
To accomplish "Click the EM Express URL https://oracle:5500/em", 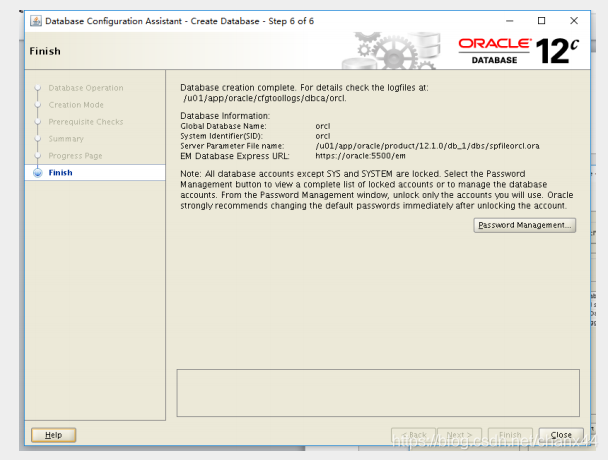I will (360, 156).
